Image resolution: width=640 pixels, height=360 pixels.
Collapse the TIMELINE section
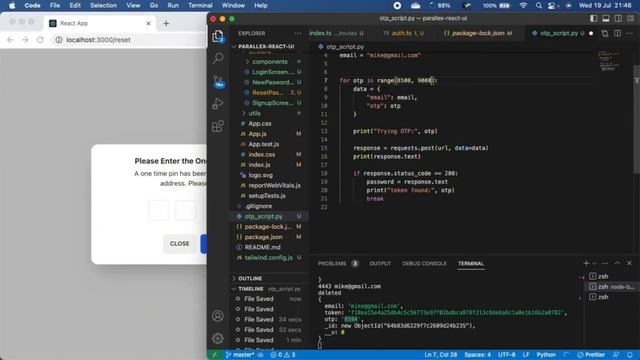click(250, 289)
